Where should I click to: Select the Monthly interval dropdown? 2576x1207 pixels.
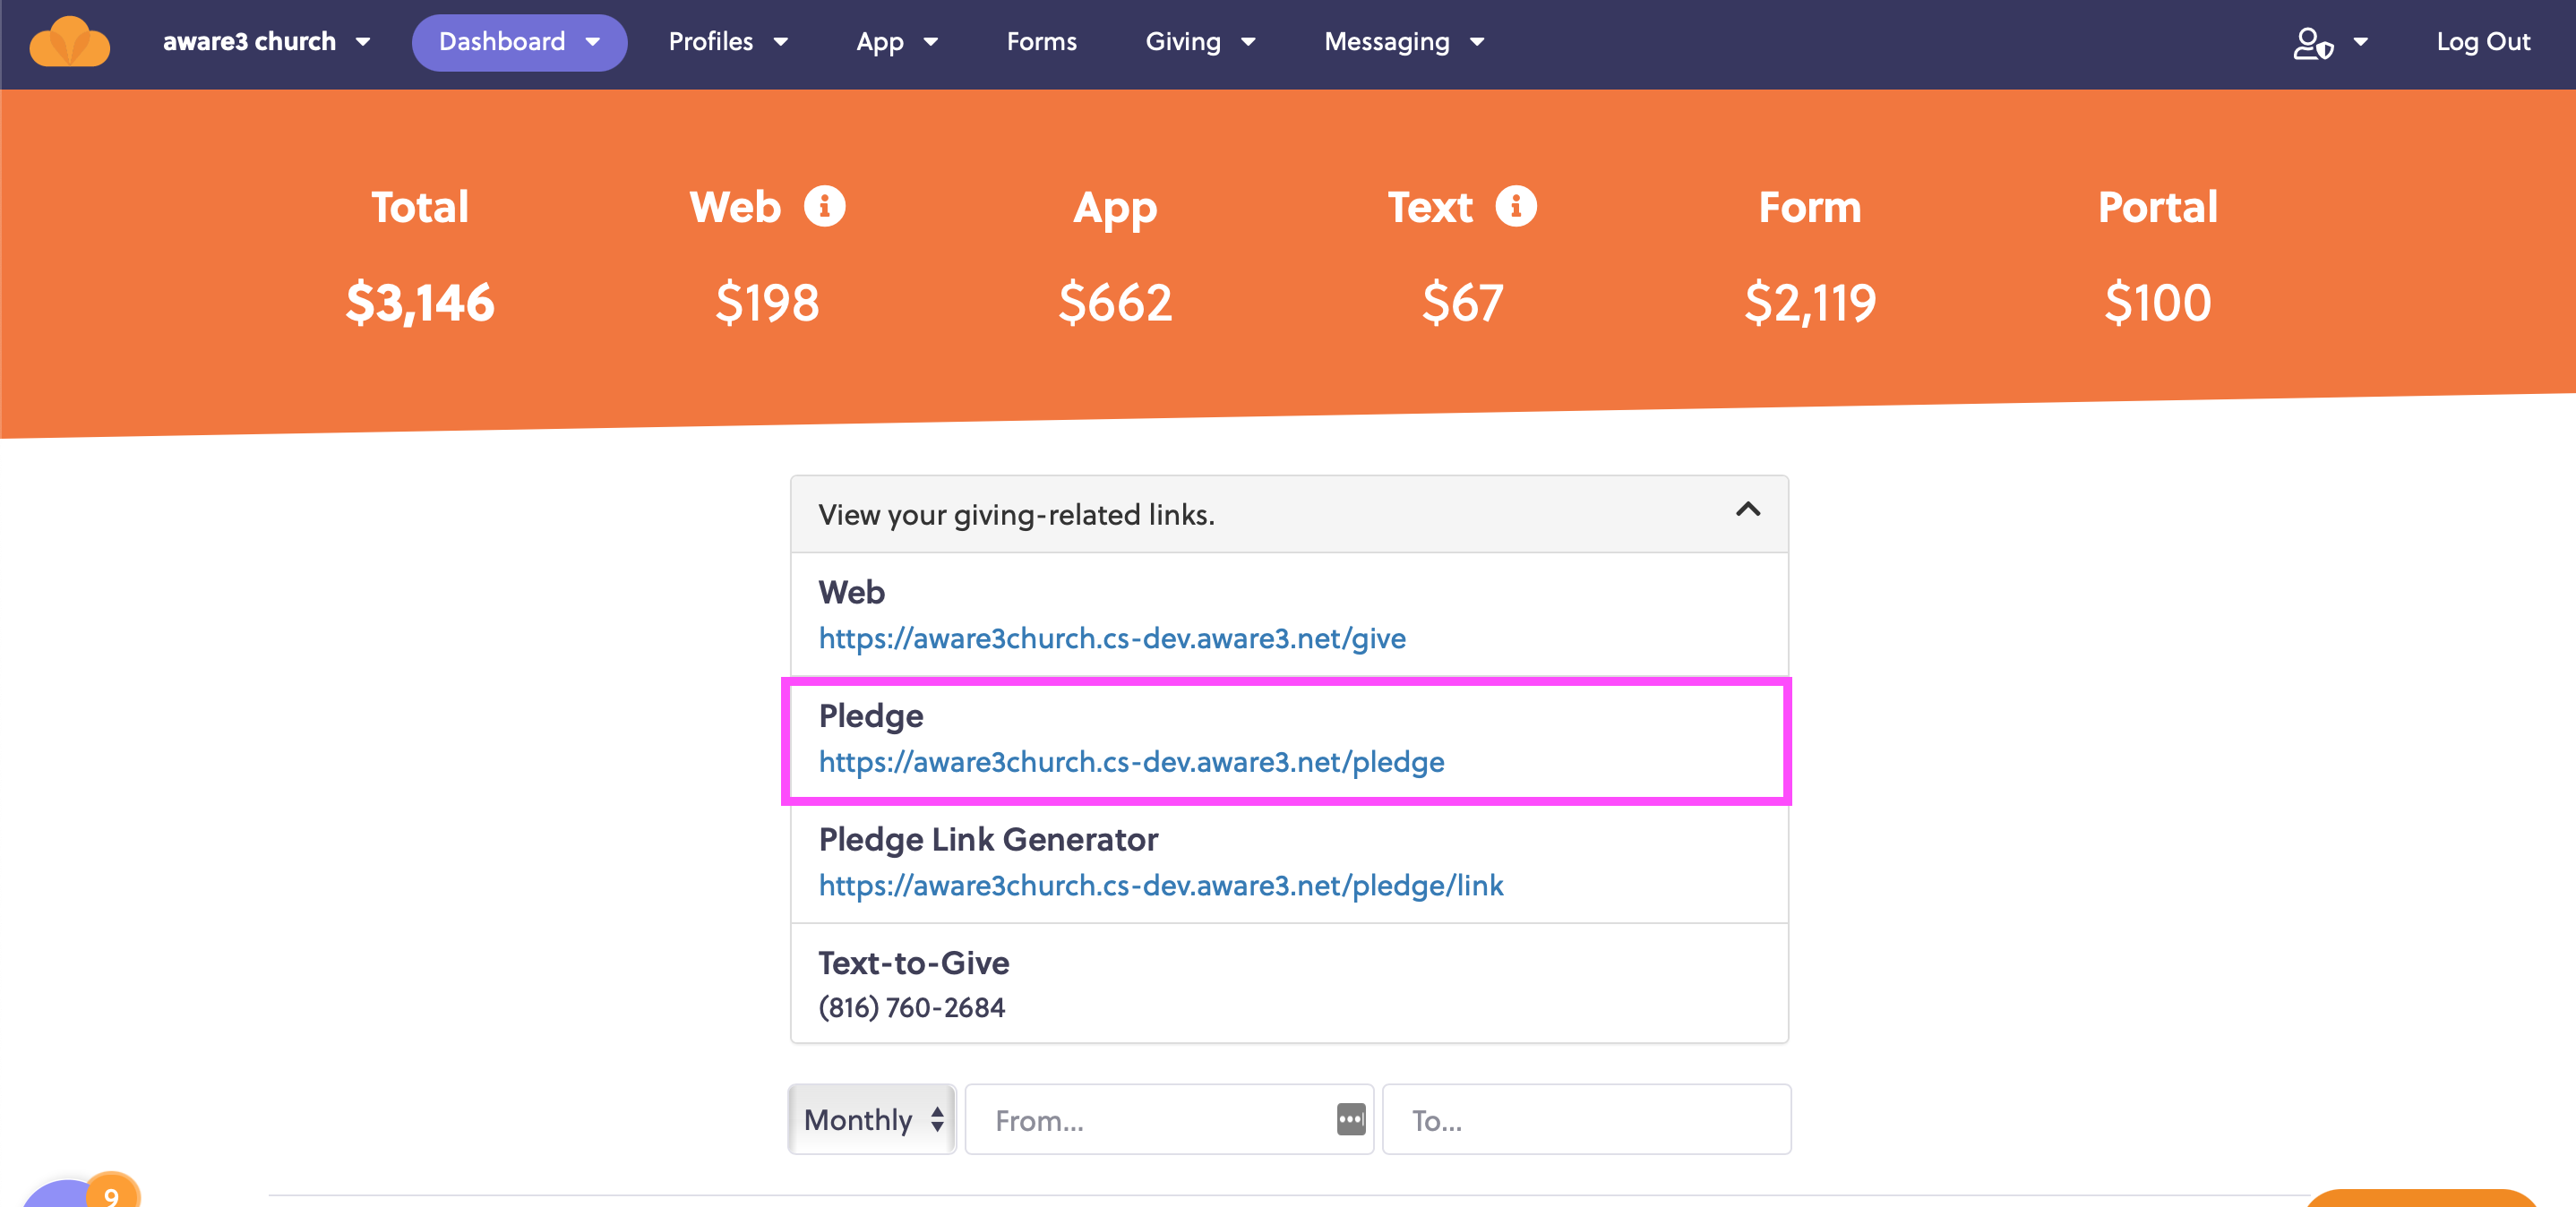click(x=872, y=1119)
